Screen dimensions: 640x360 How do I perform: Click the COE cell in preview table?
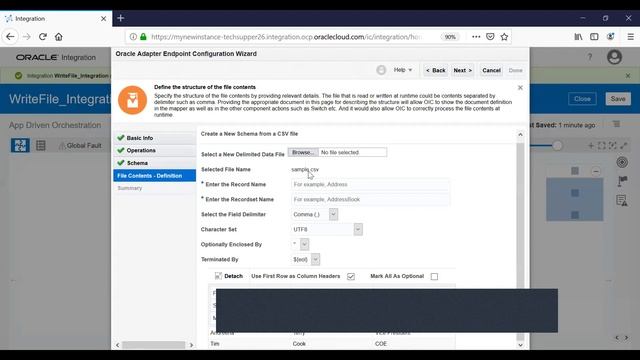(381, 344)
